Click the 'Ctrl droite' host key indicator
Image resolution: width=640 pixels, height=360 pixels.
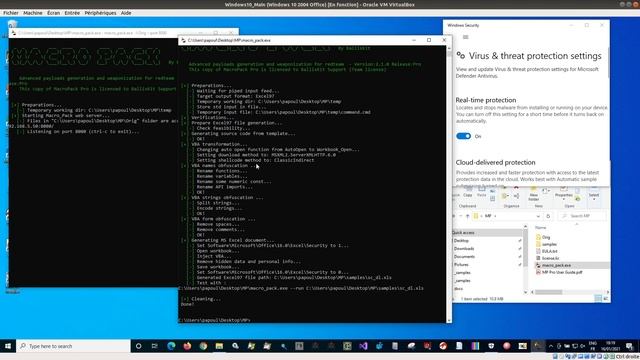pos(627,357)
